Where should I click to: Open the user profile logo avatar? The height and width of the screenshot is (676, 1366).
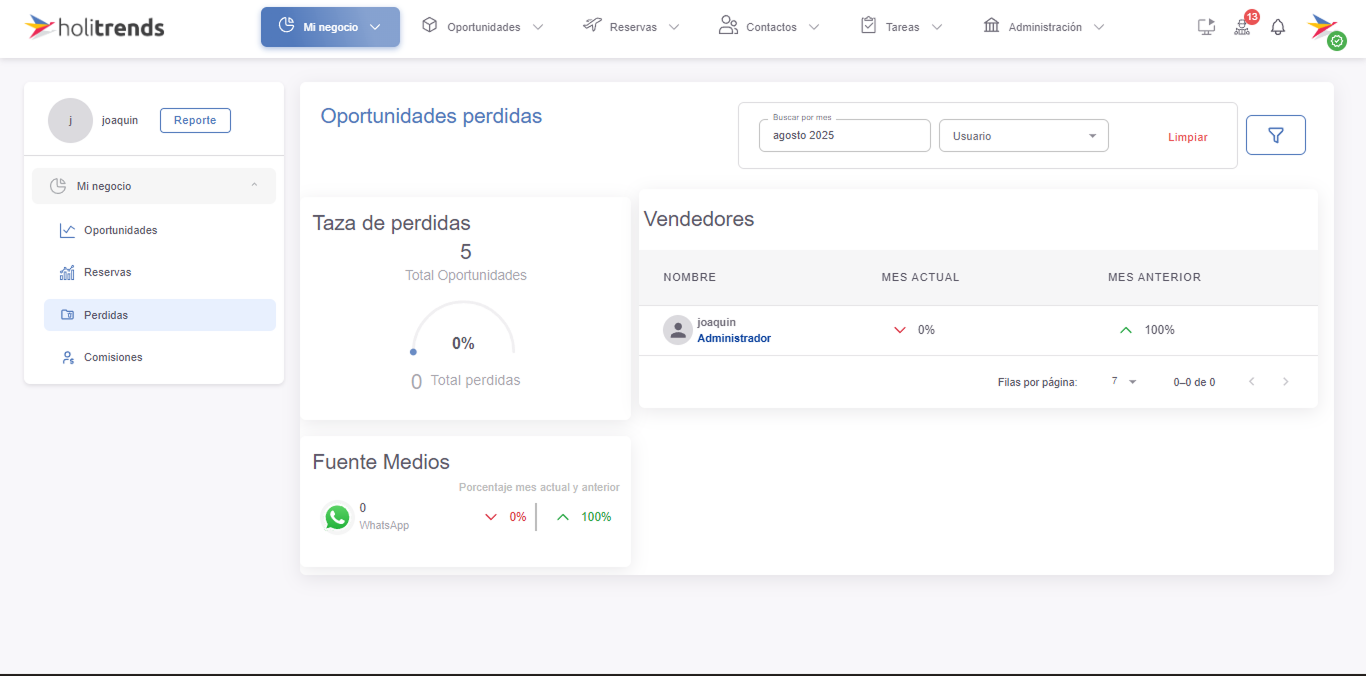click(x=1324, y=28)
